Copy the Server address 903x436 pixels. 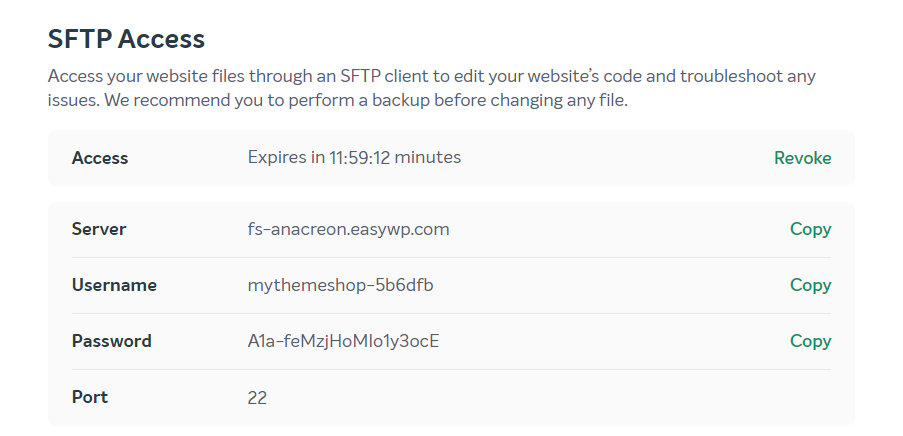(810, 229)
